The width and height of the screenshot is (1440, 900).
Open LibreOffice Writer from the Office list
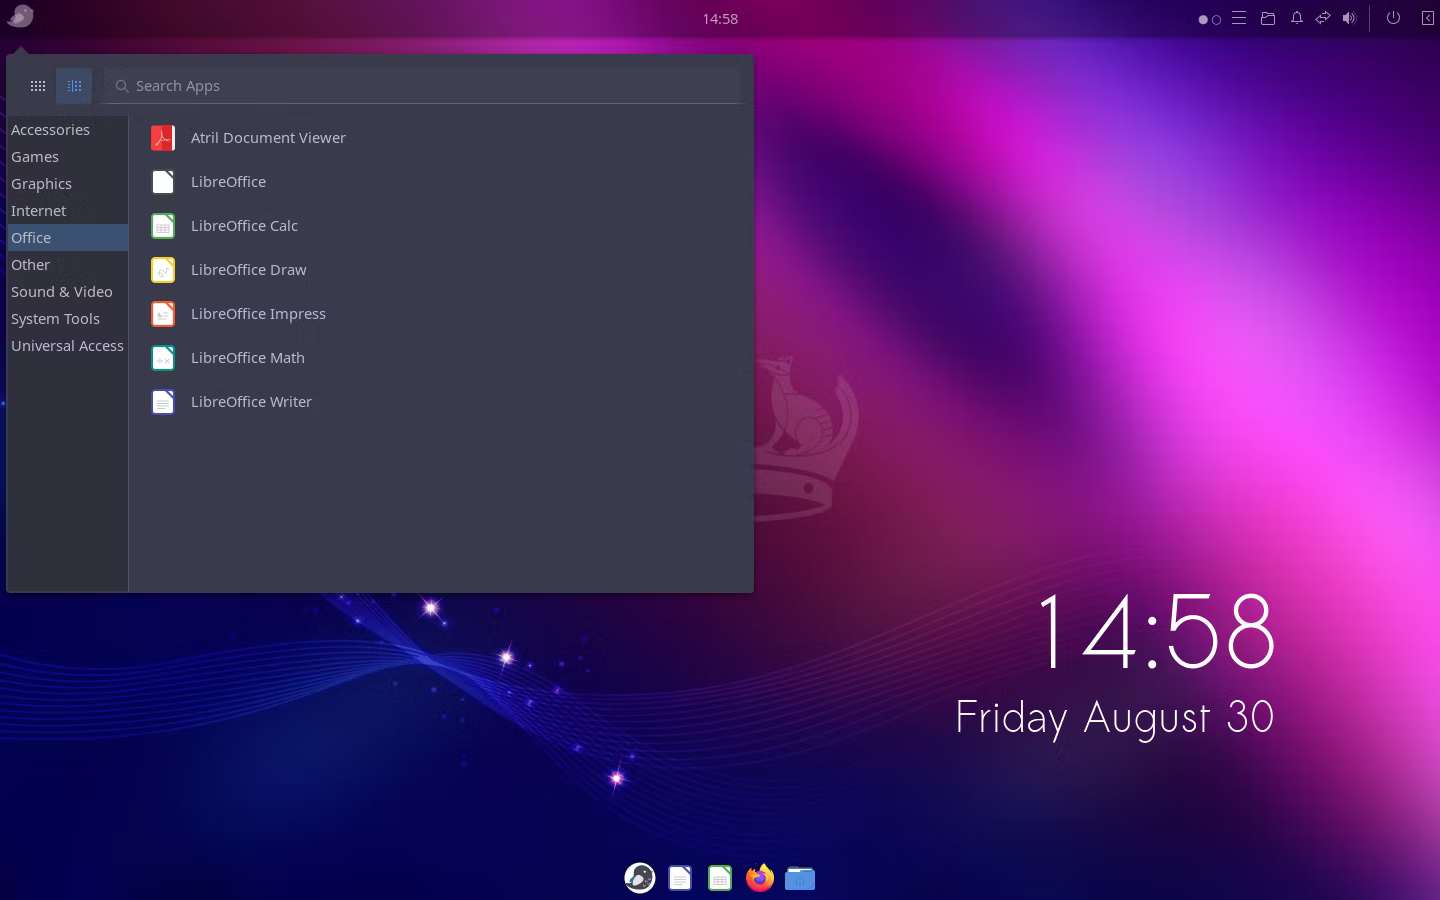tap(250, 402)
